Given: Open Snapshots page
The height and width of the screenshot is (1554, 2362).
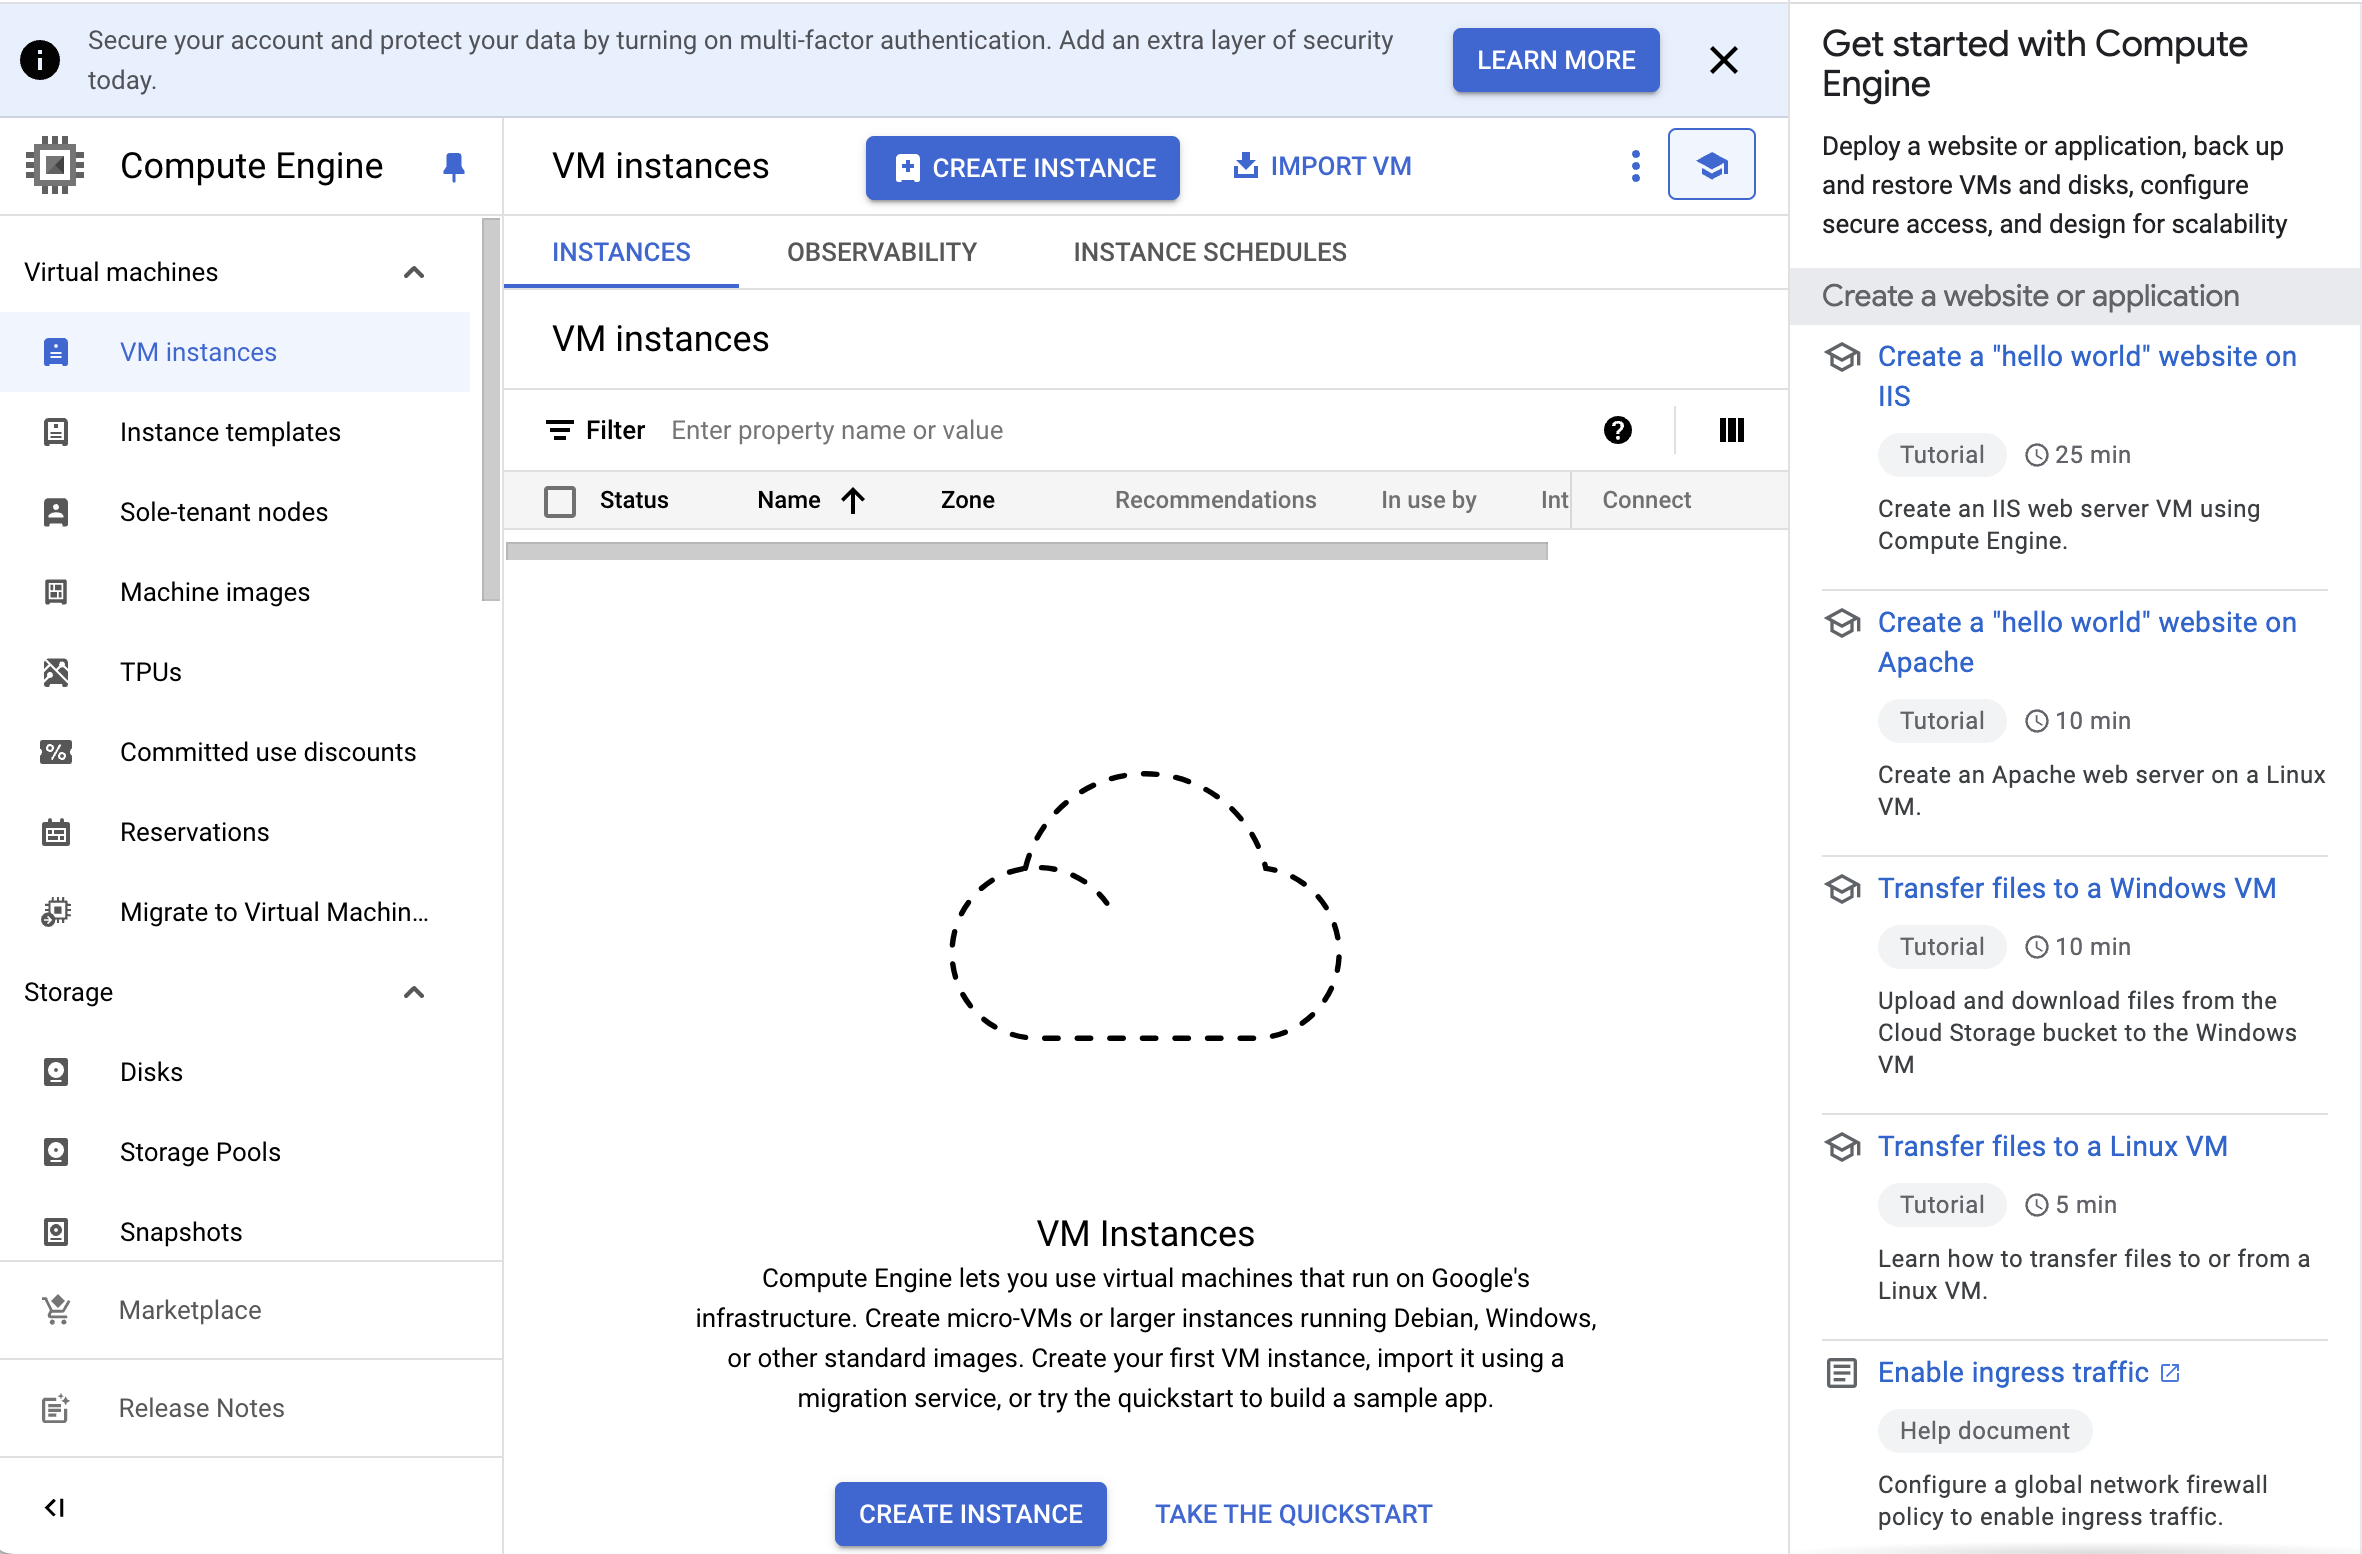Looking at the screenshot, I should click(x=235, y=1230).
